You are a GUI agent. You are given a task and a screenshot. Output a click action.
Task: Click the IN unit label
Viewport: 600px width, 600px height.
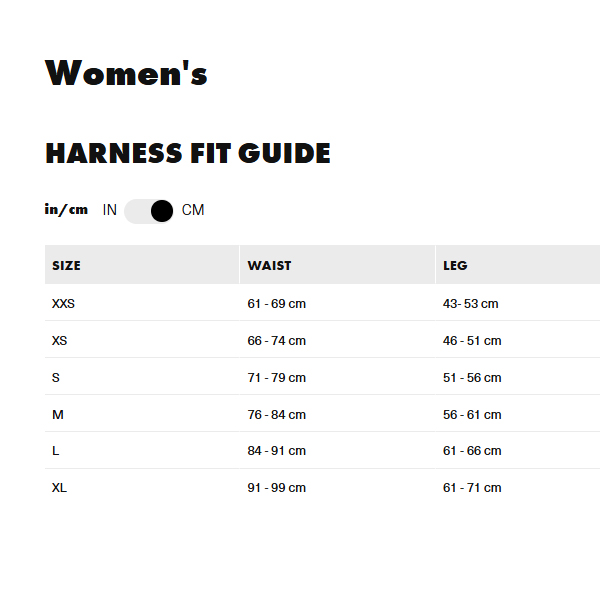point(110,210)
